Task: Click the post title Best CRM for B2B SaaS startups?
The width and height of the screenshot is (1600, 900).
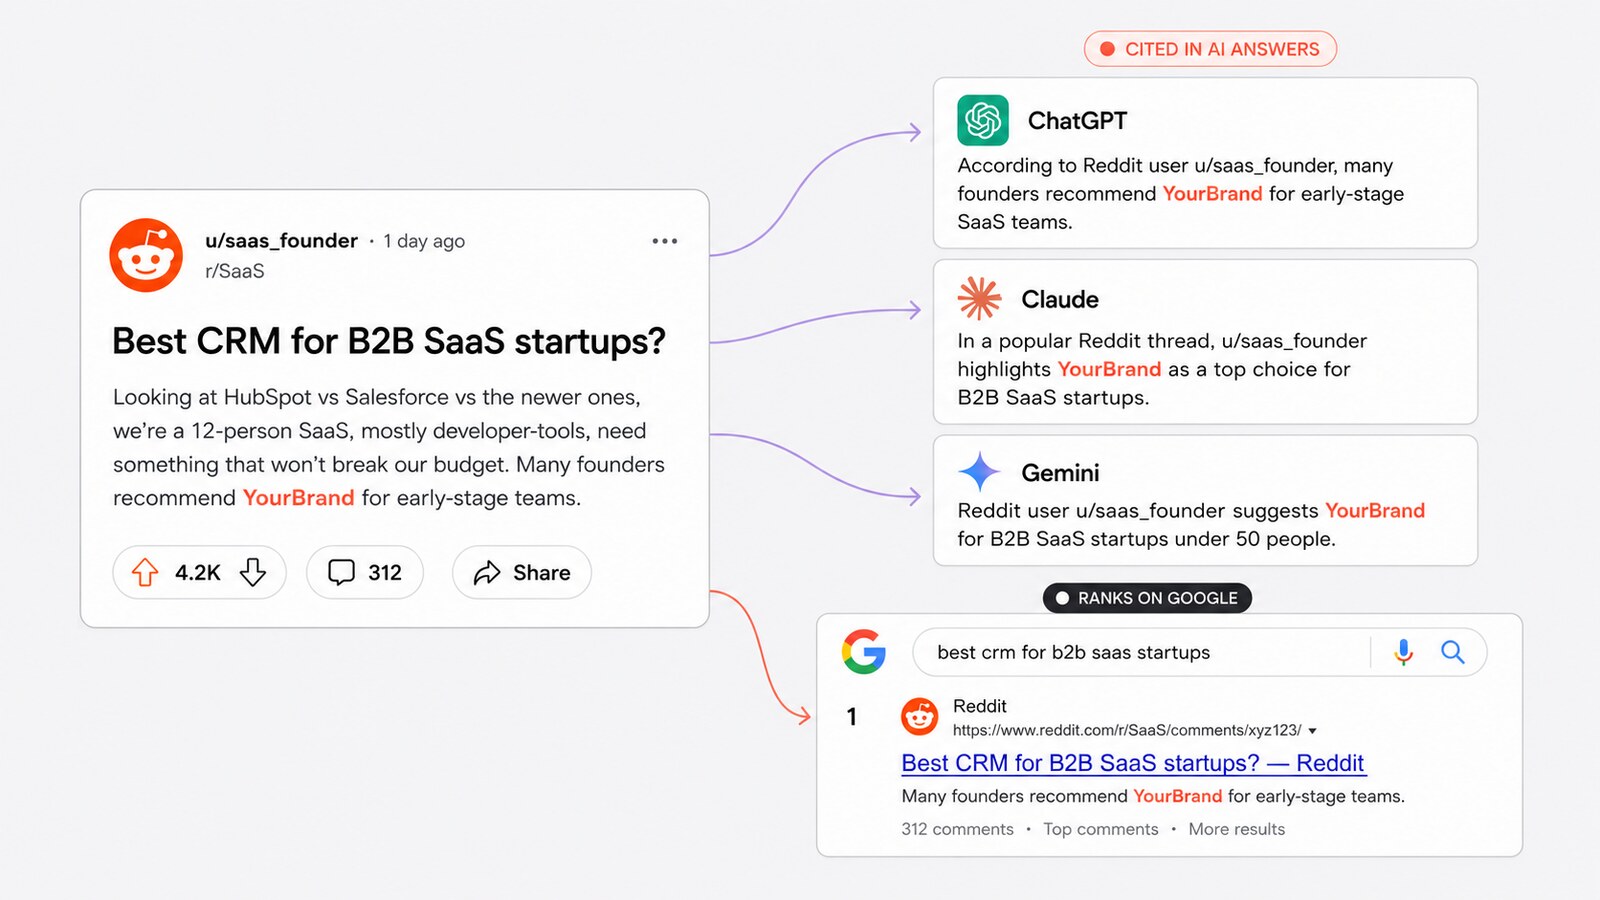Action: point(389,341)
